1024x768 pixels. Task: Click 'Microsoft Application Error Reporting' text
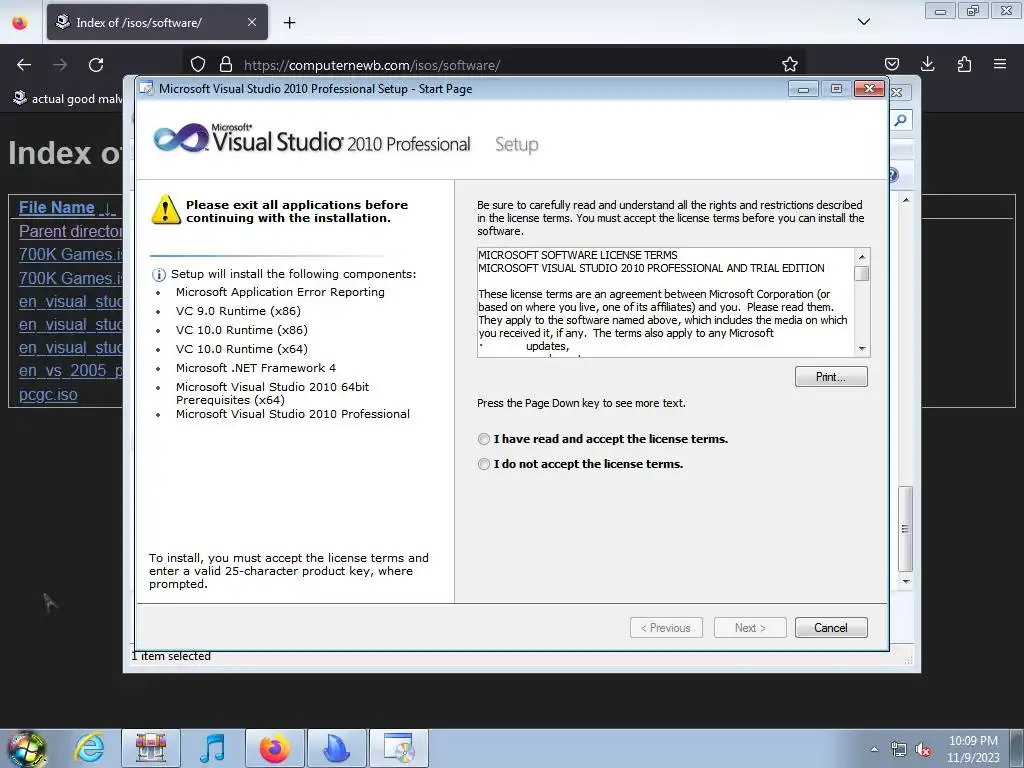pos(280,292)
